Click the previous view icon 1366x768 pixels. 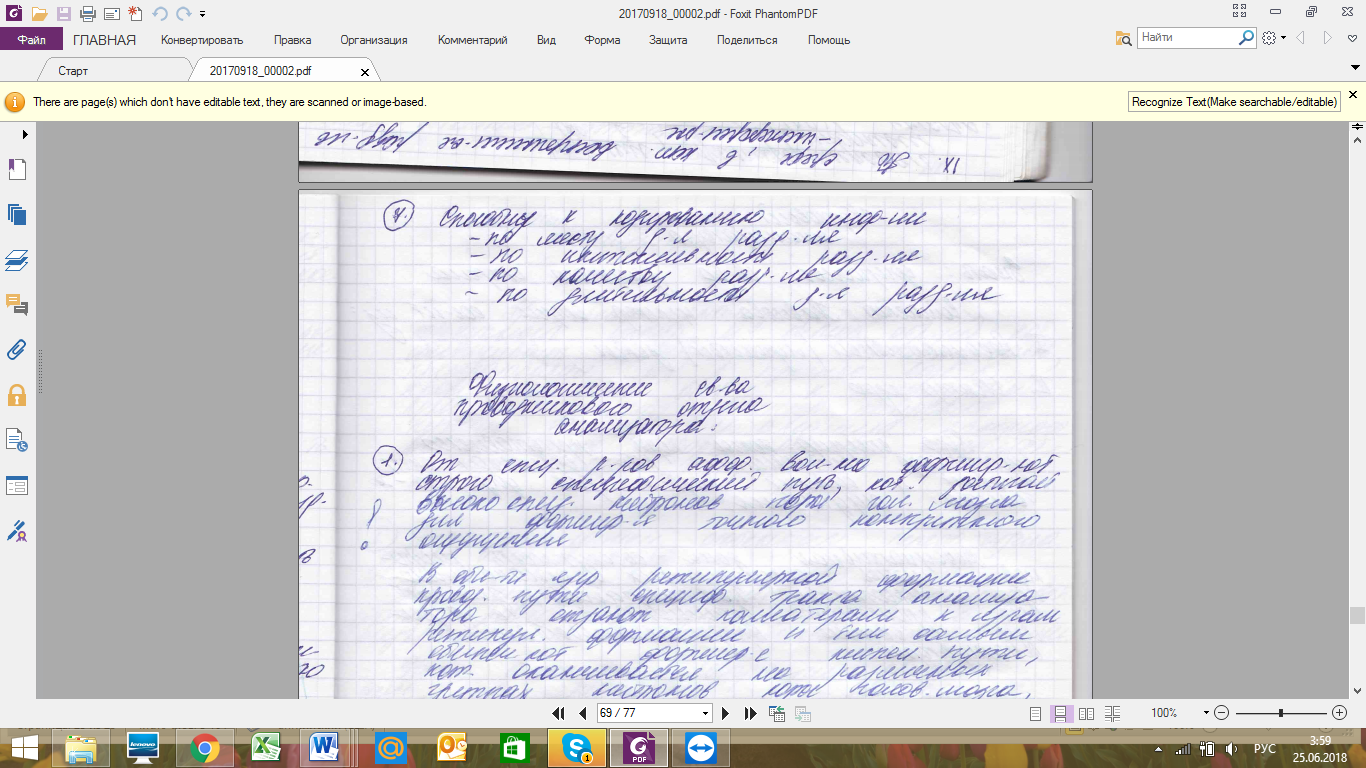[777, 713]
